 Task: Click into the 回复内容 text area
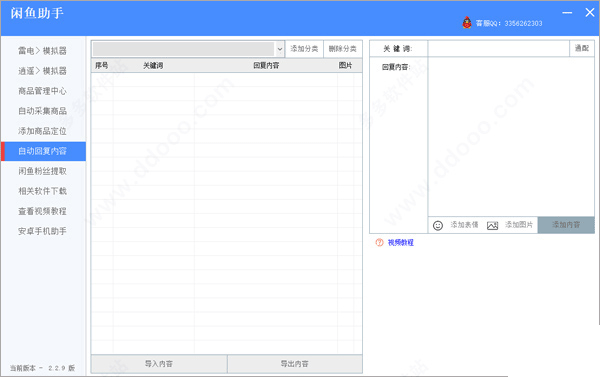coord(511,137)
